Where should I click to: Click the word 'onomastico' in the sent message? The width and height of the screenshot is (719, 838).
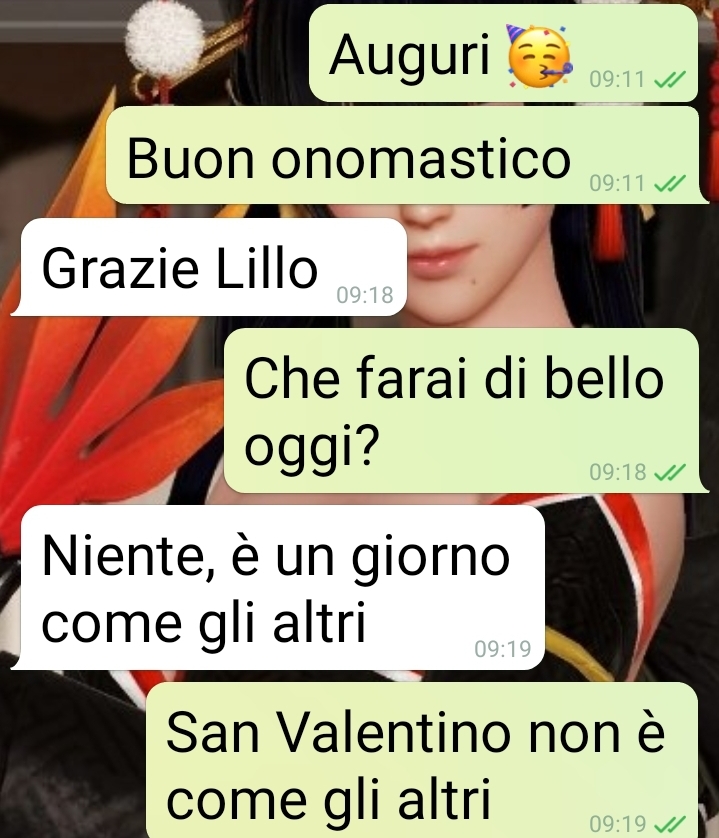tap(421, 159)
